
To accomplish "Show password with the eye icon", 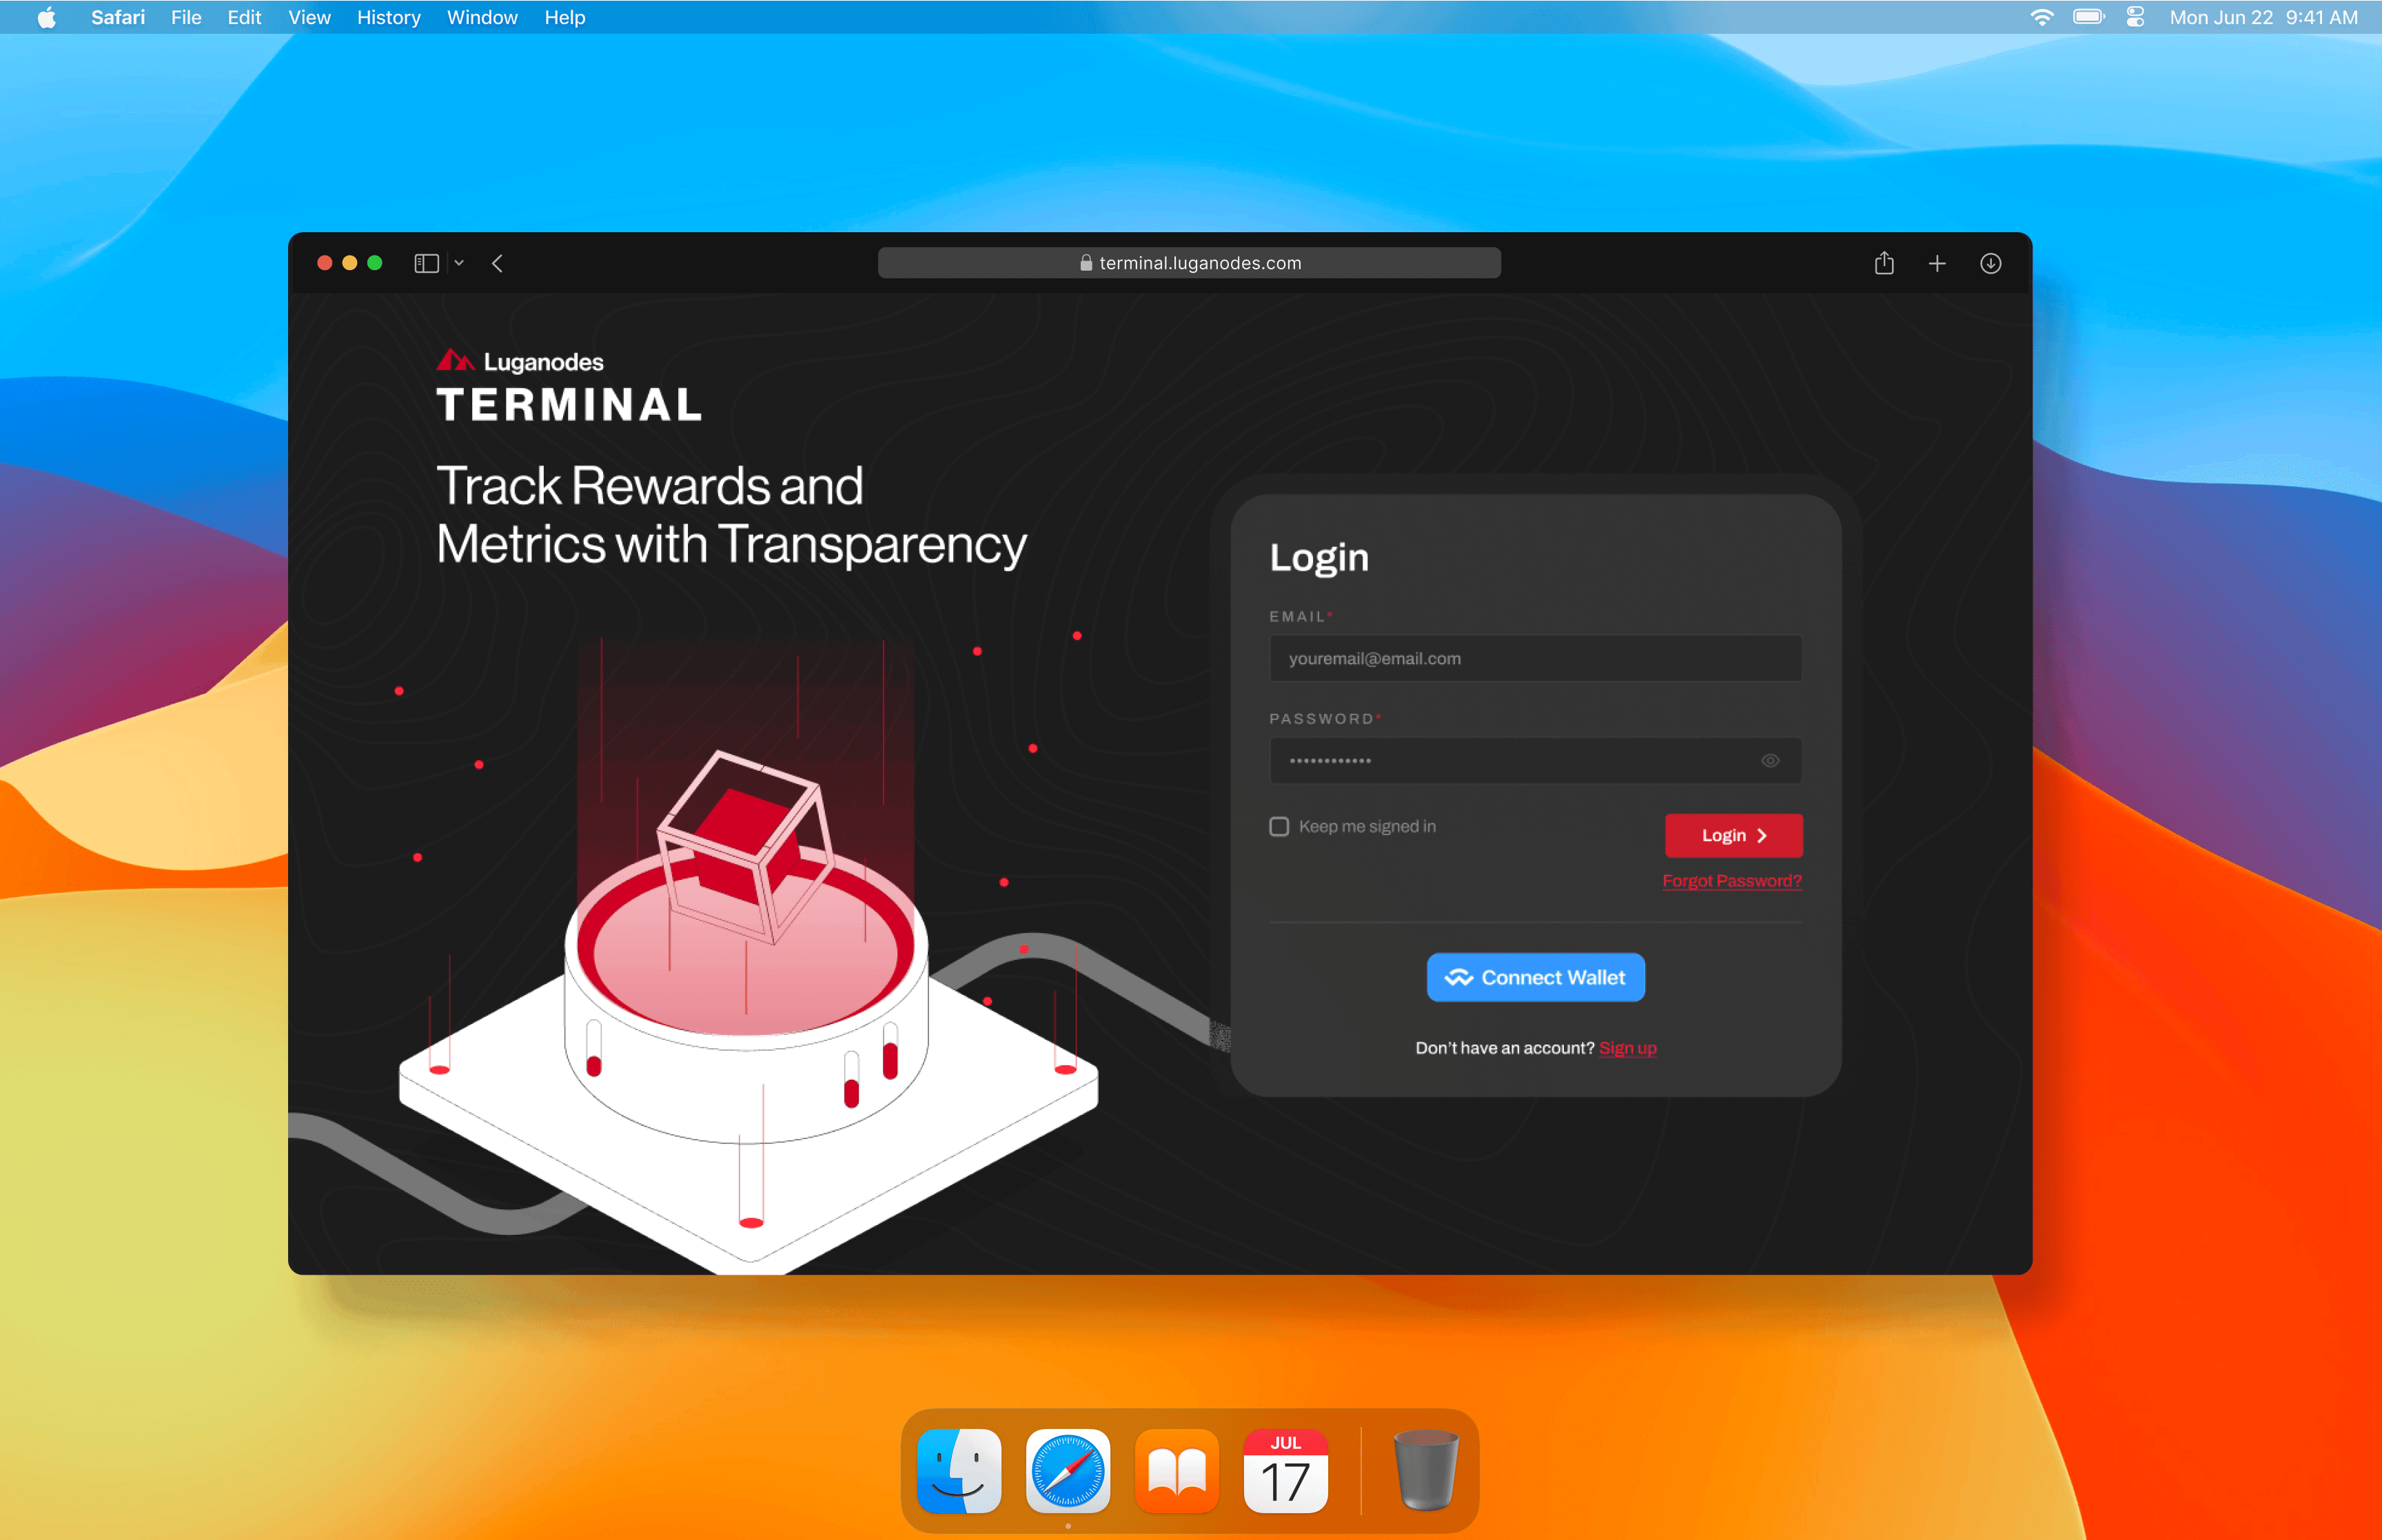I will [x=1770, y=761].
